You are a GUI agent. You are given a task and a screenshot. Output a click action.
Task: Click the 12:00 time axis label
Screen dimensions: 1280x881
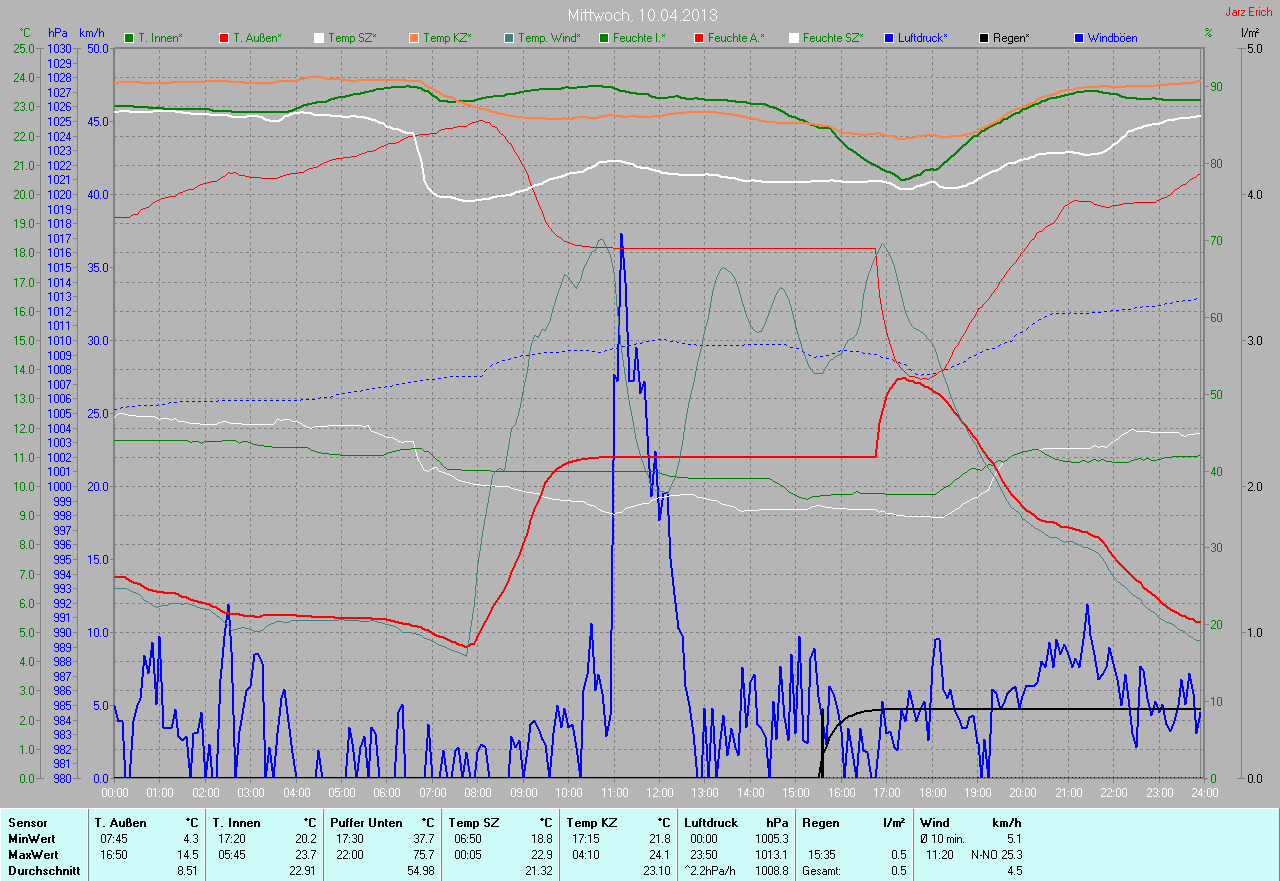[660, 793]
